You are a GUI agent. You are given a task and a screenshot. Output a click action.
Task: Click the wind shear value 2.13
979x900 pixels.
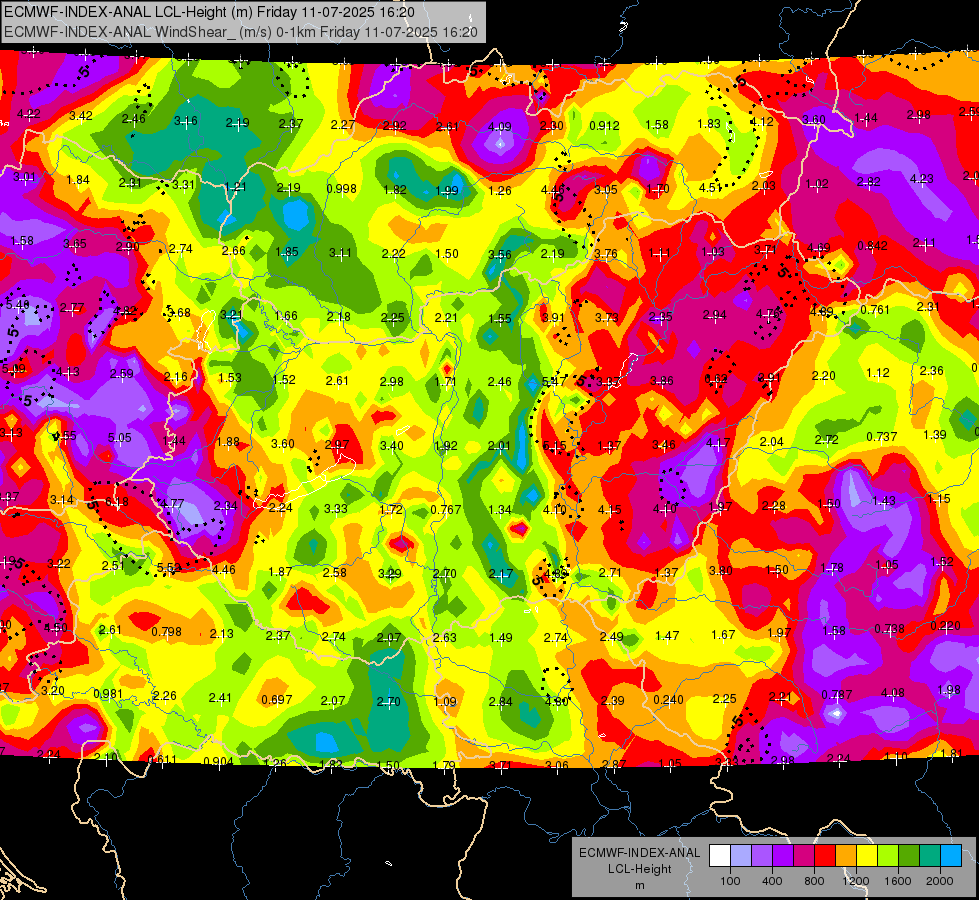(x=222, y=633)
